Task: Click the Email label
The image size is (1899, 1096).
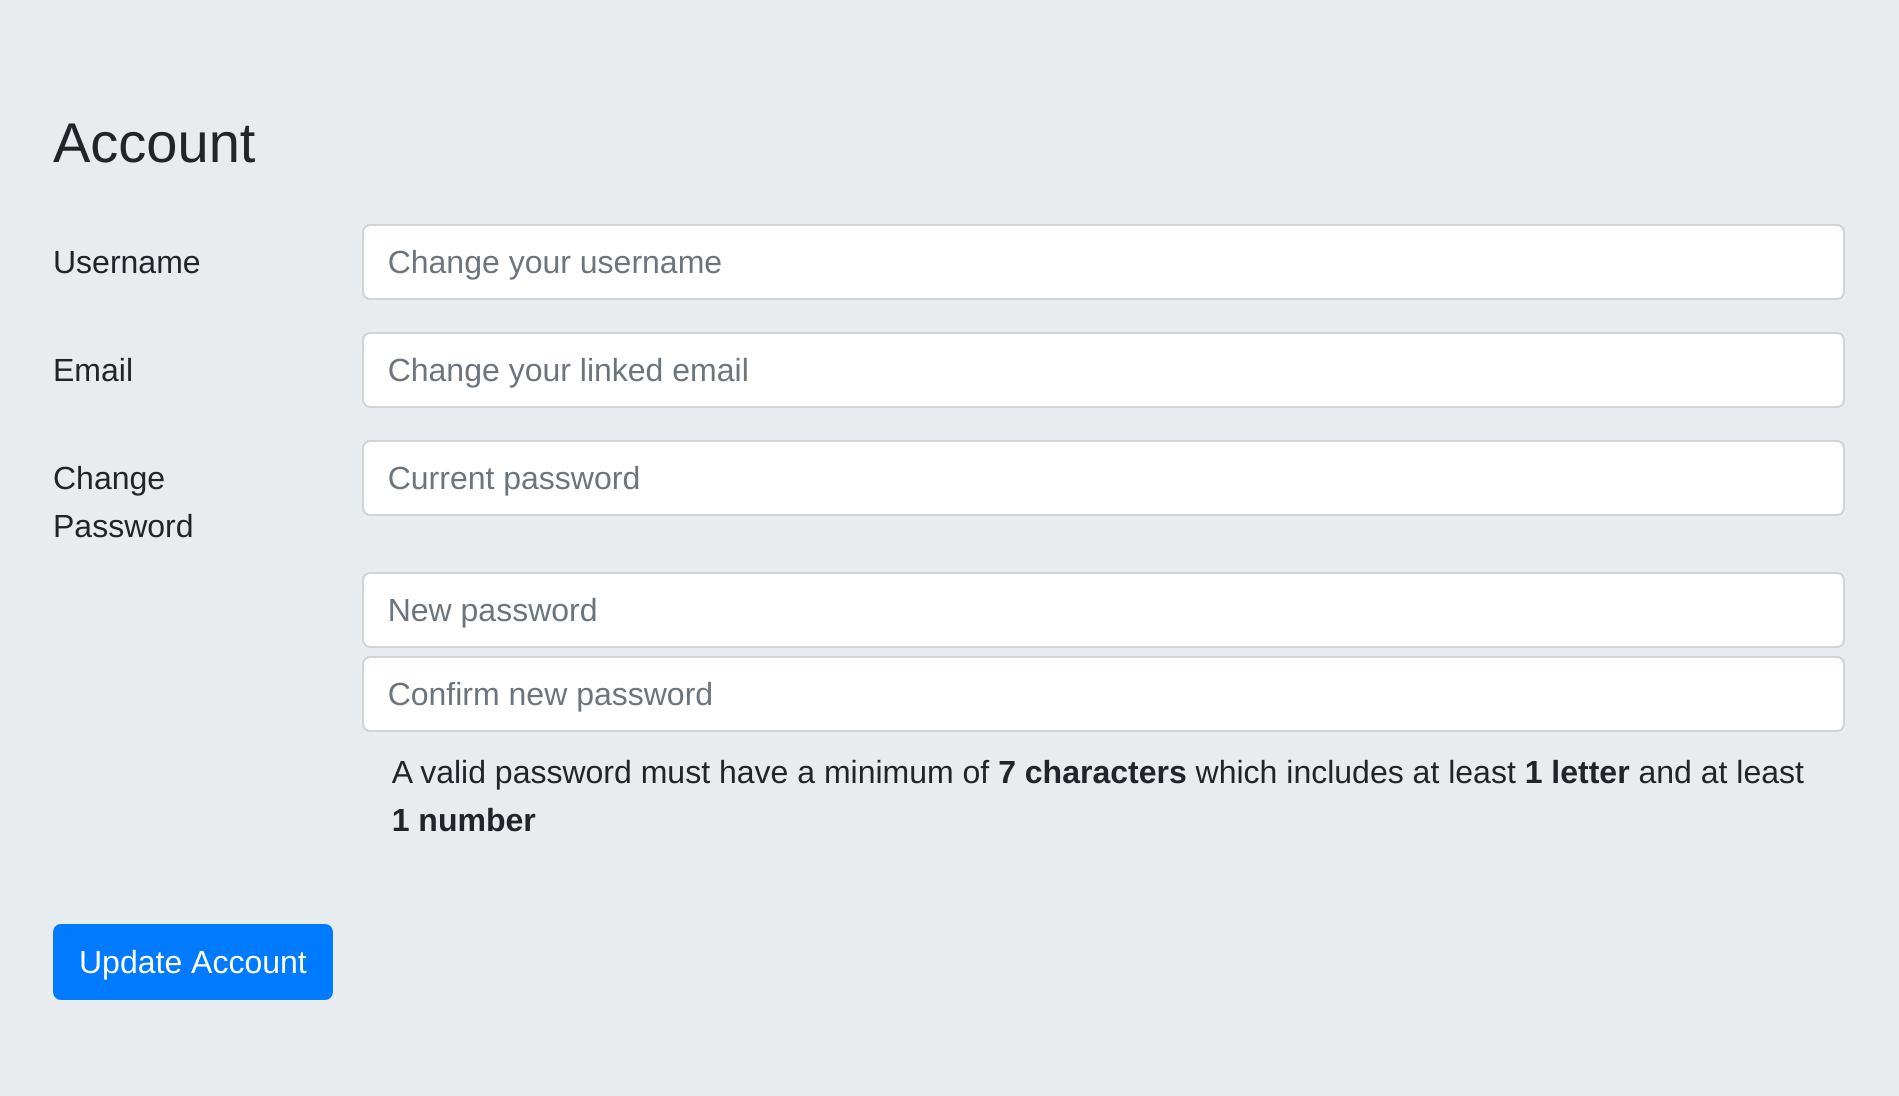Action: (92, 370)
